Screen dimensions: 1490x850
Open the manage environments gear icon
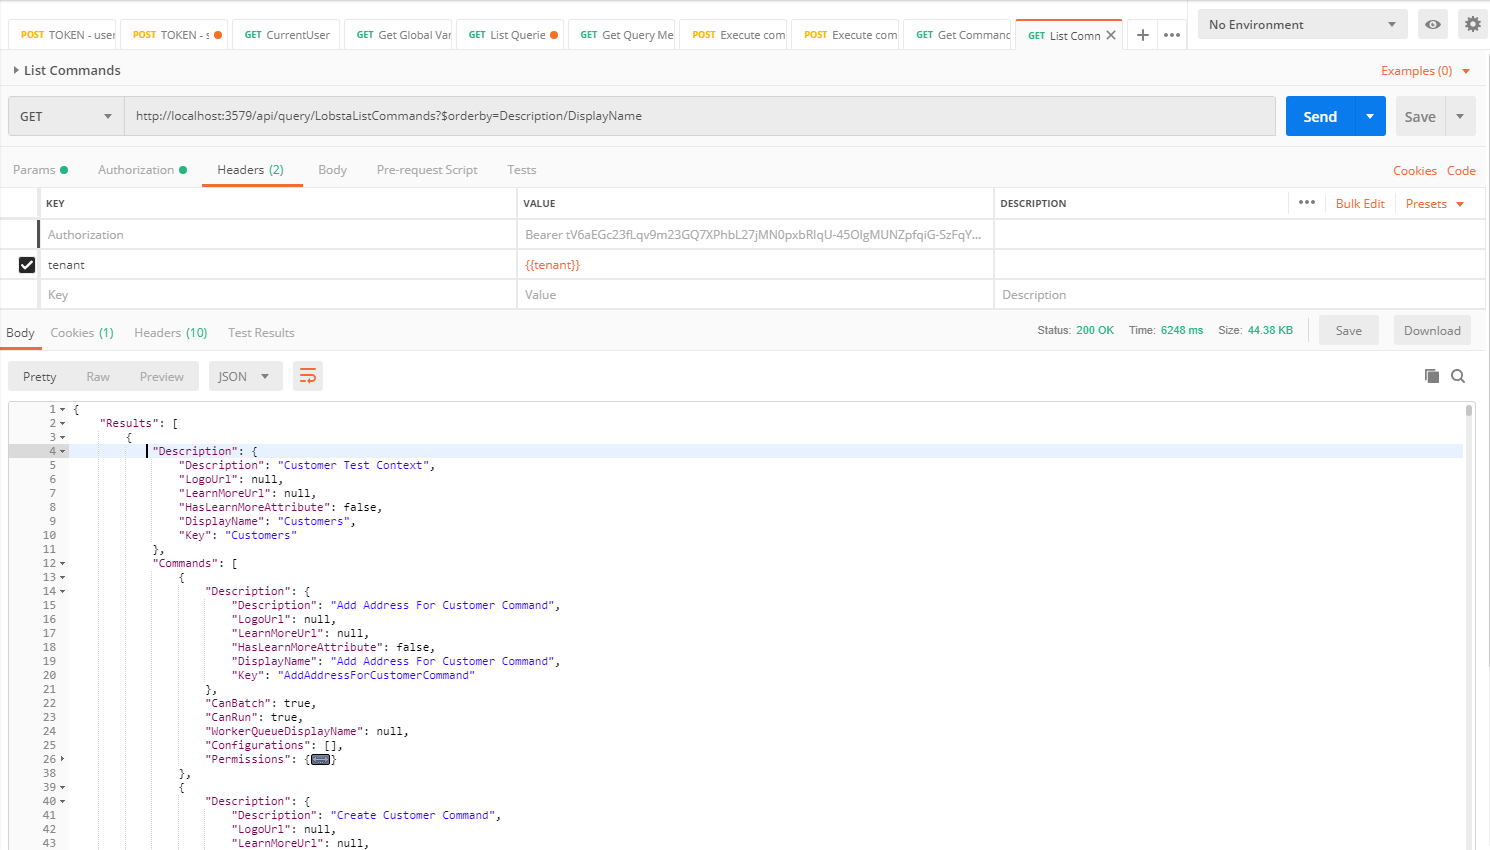(1472, 24)
